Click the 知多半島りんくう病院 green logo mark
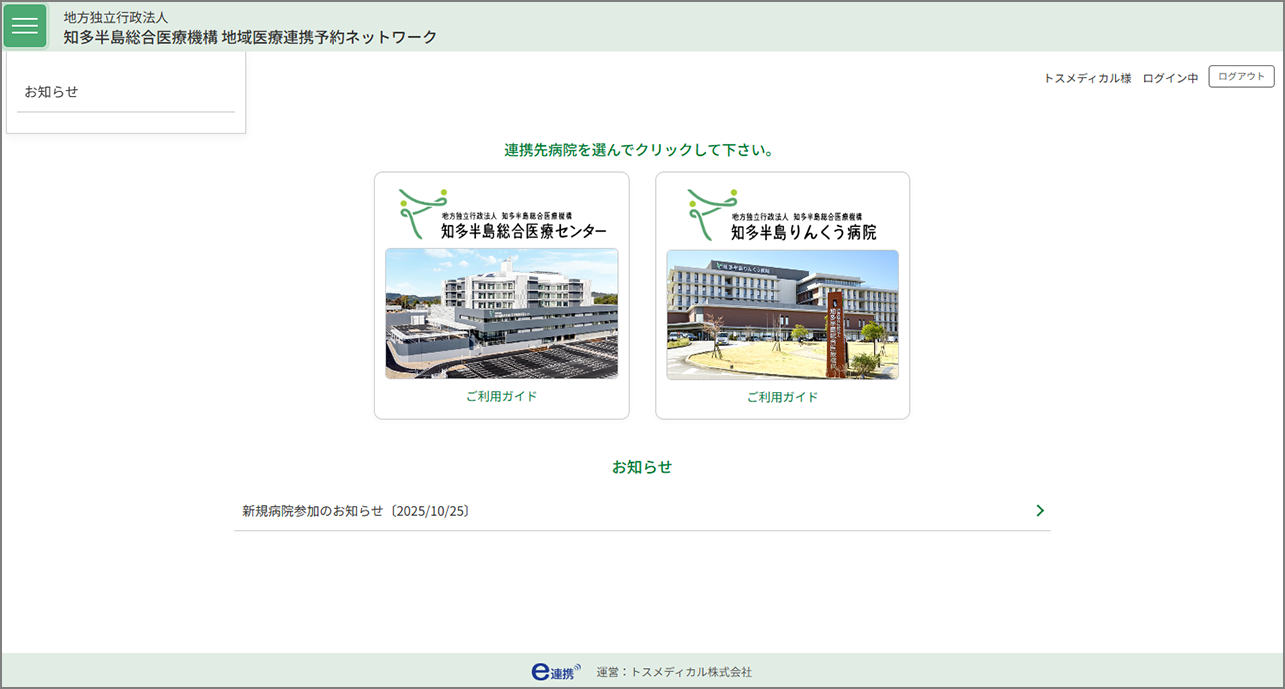This screenshot has height=689, width=1285. tap(711, 211)
